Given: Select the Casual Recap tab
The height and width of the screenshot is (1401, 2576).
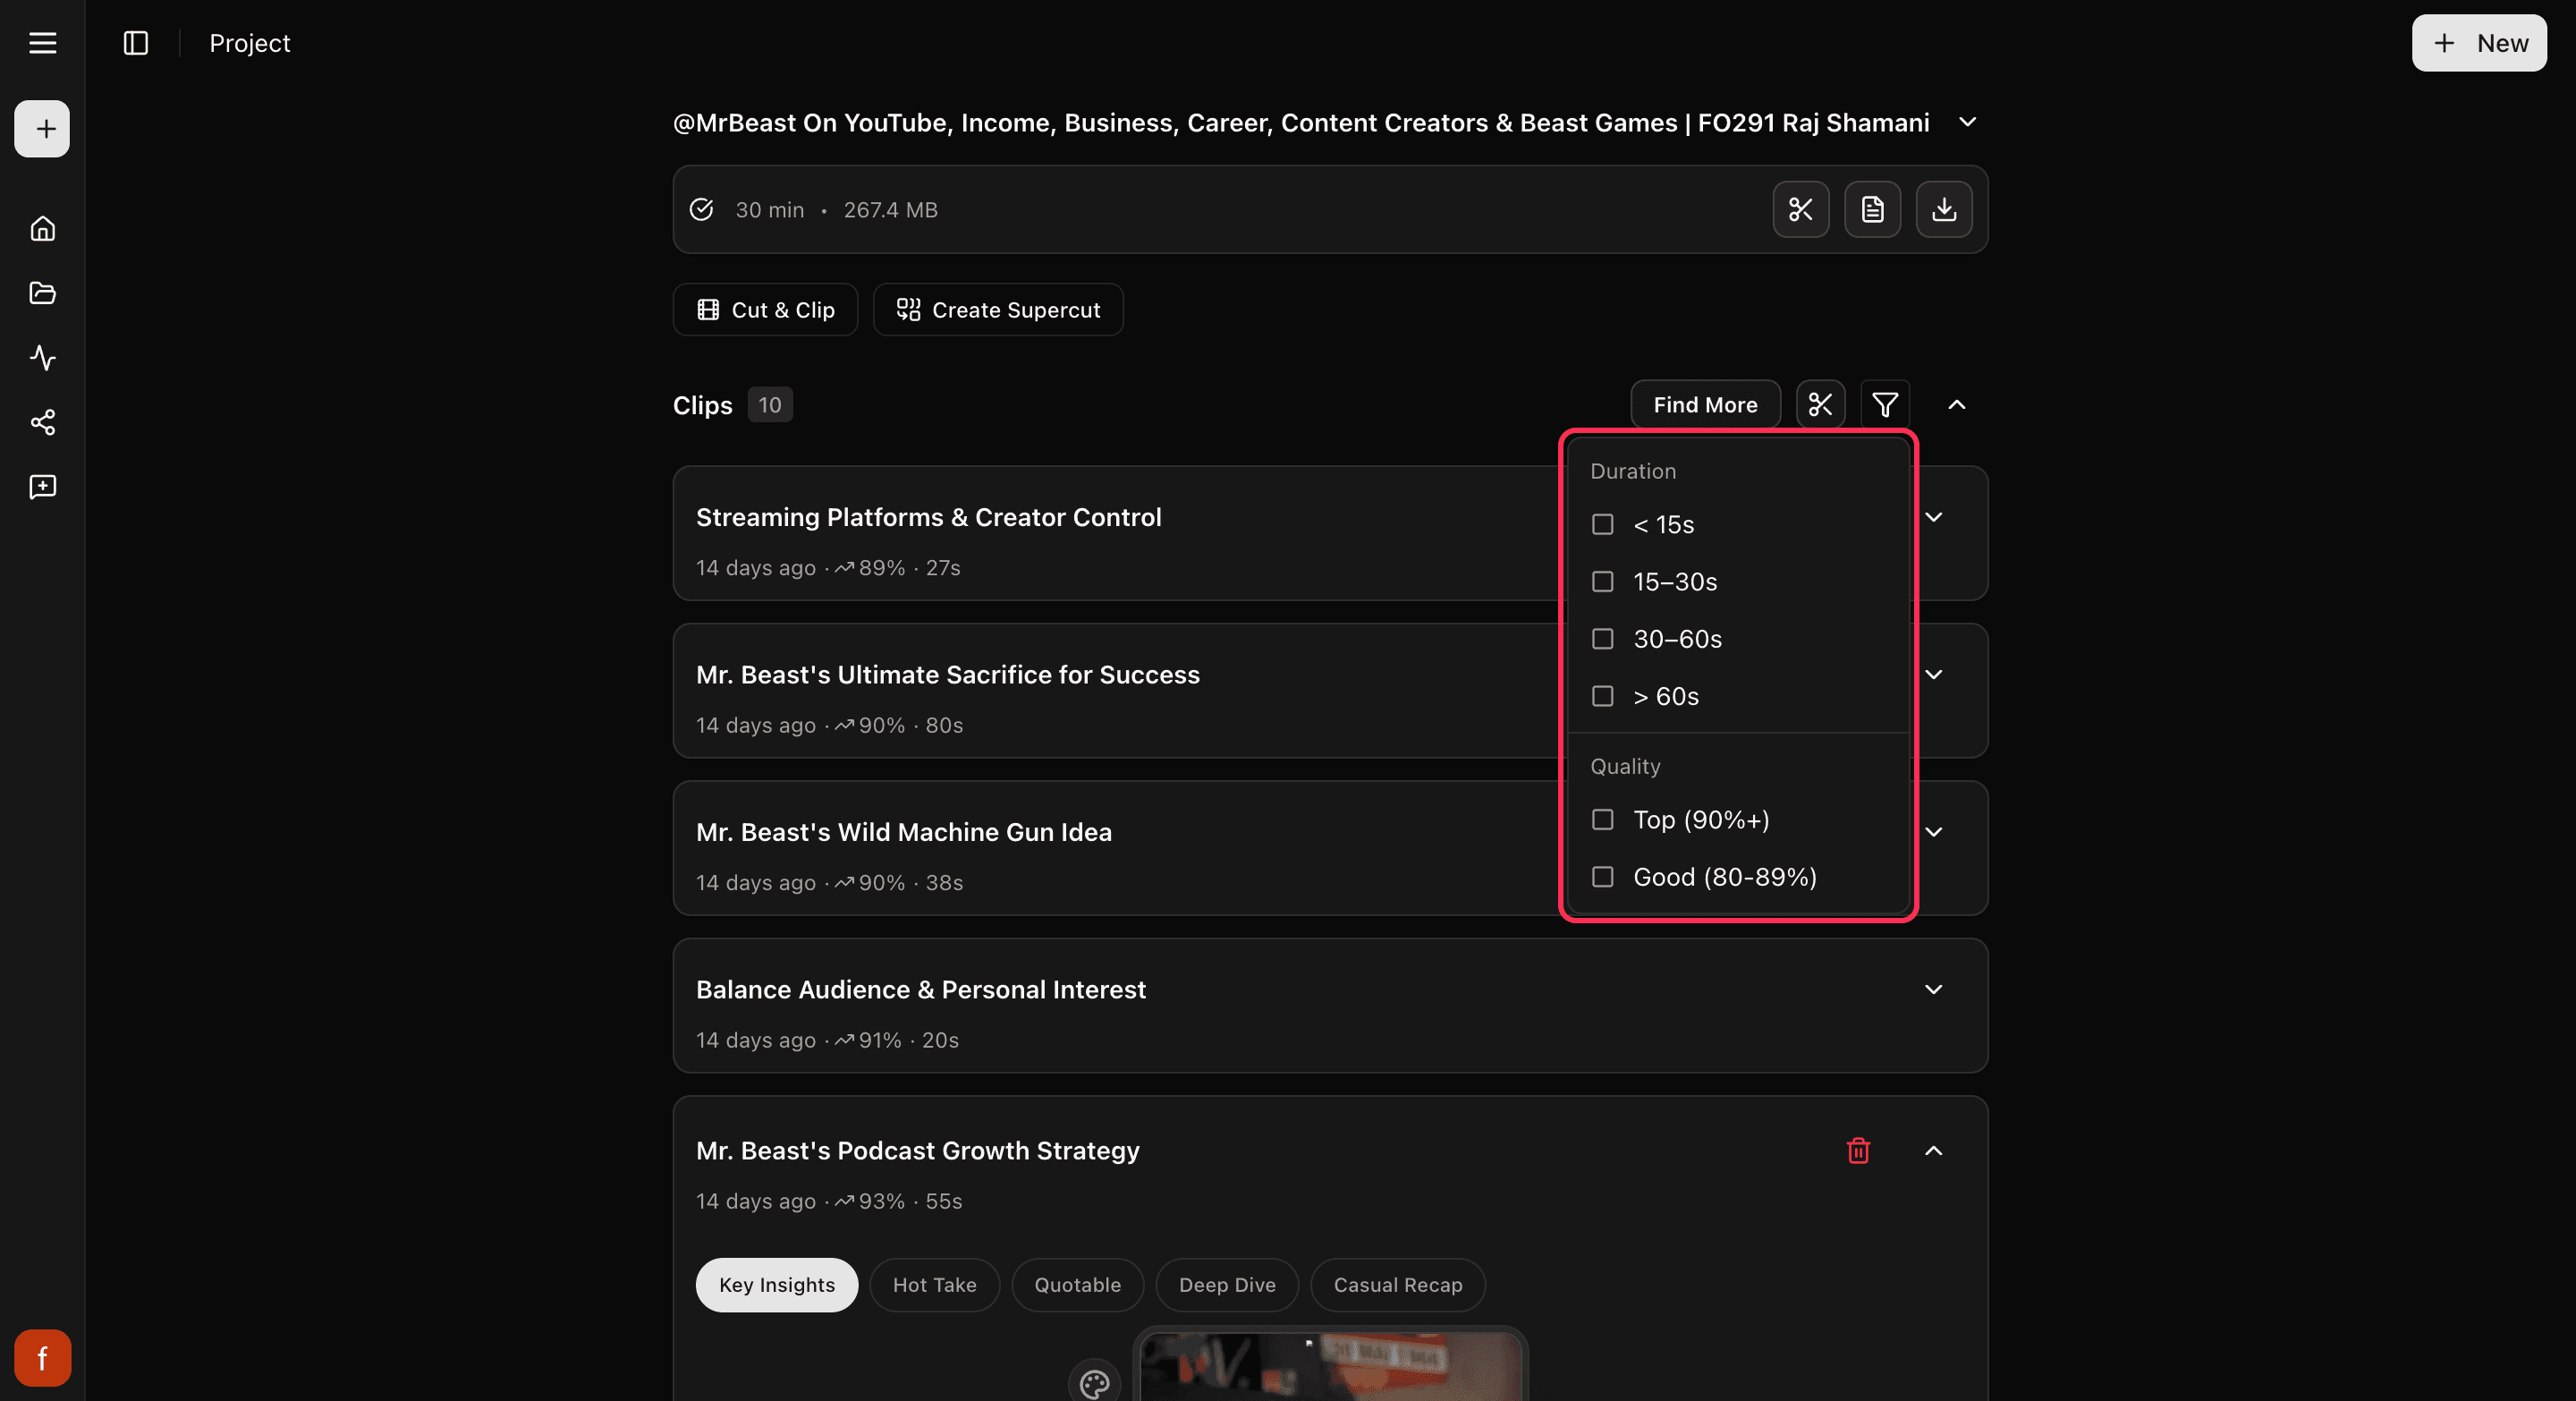Looking at the screenshot, I should [1397, 1285].
